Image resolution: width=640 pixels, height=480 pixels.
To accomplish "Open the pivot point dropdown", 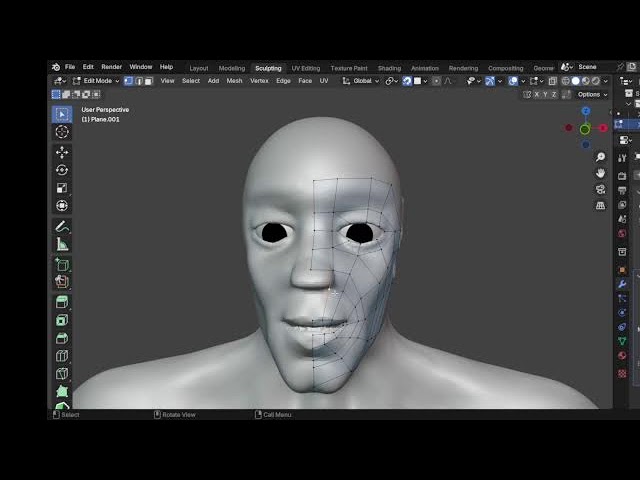I will [x=391, y=81].
